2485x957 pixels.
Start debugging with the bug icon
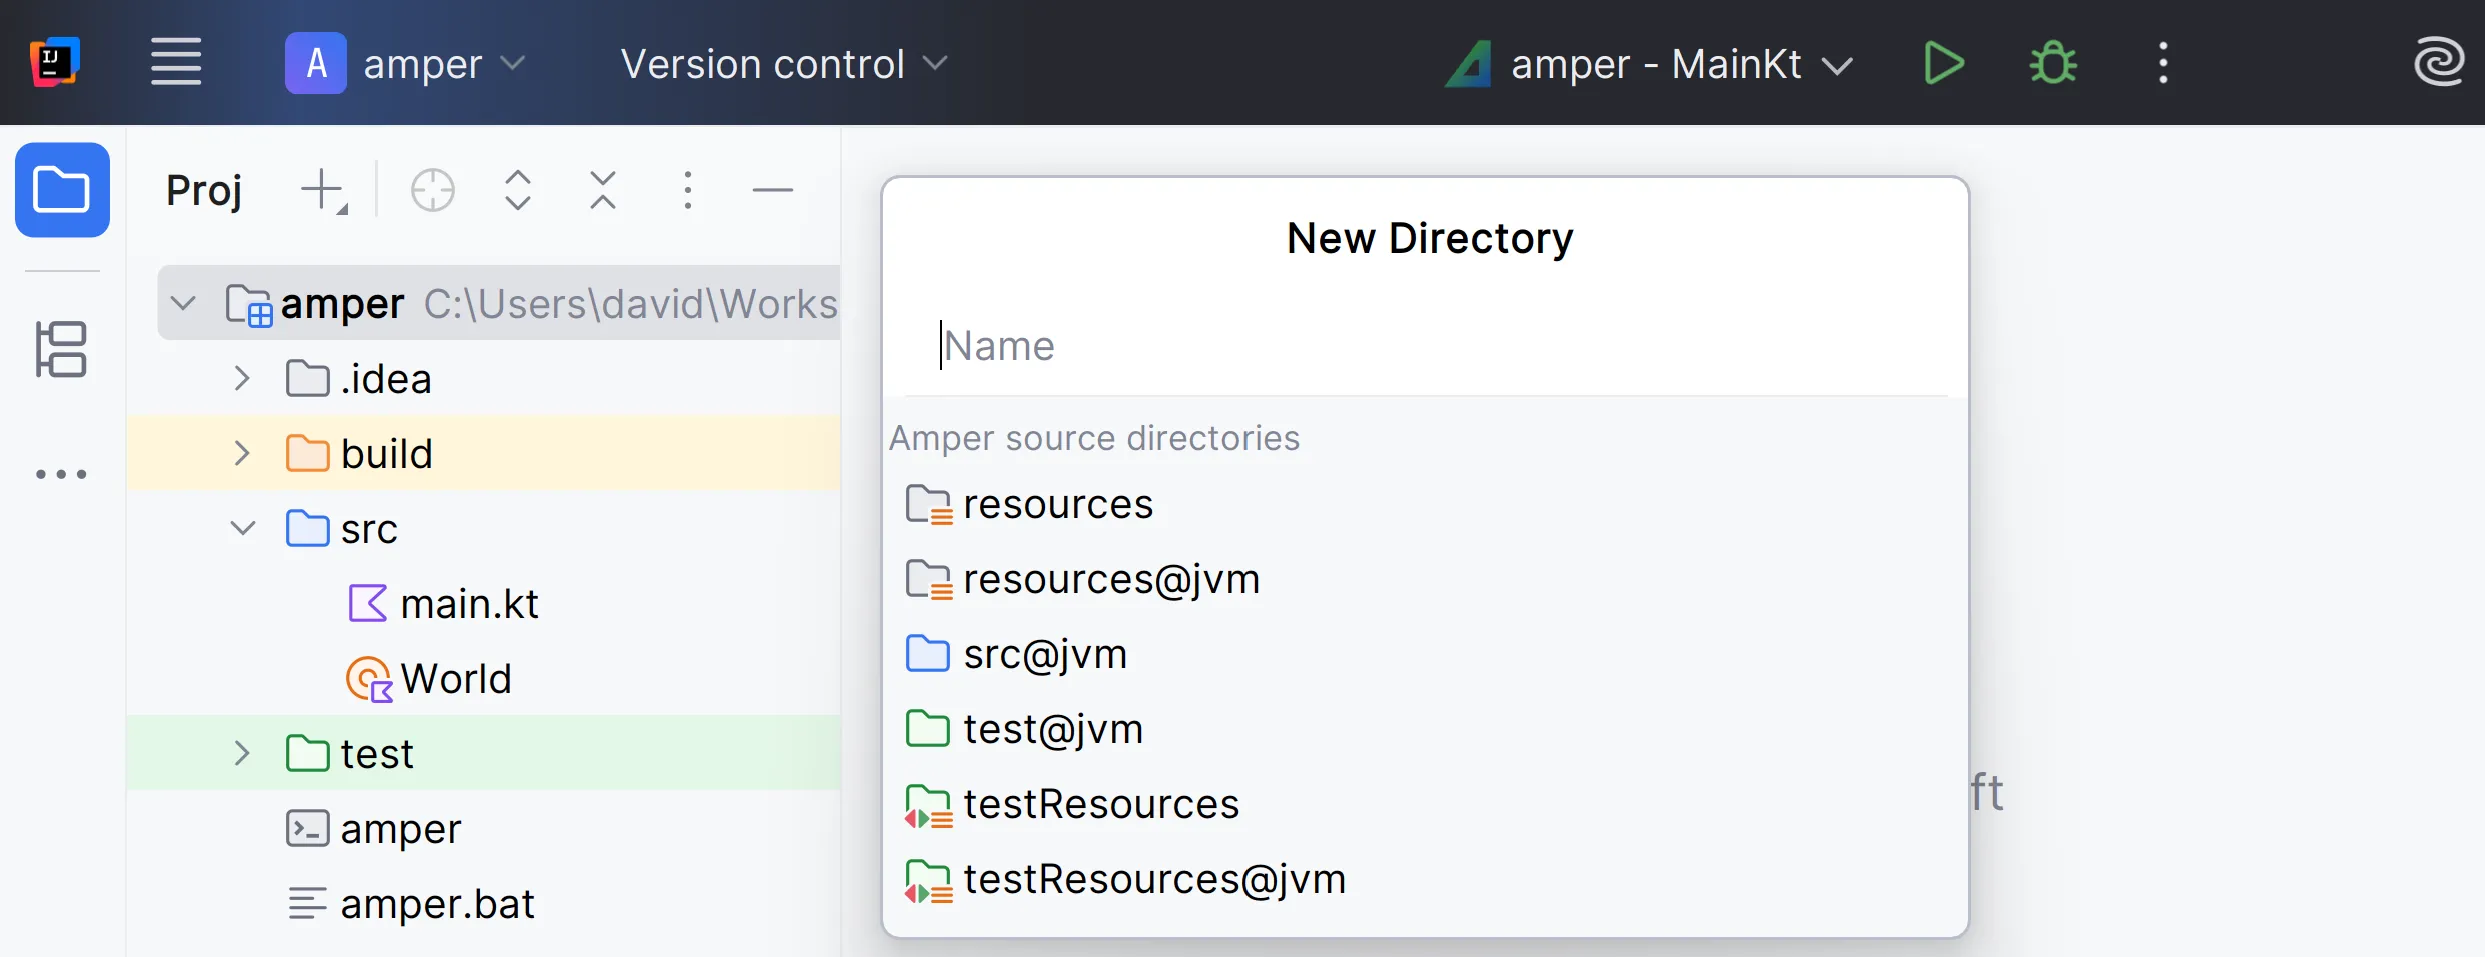(x=2052, y=64)
